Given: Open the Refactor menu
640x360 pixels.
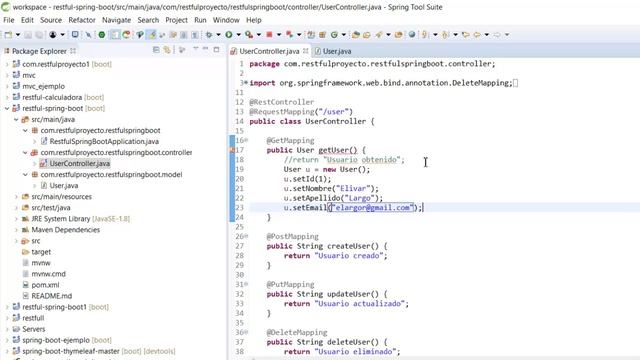Looking at the screenshot, I should coord(82,20).
